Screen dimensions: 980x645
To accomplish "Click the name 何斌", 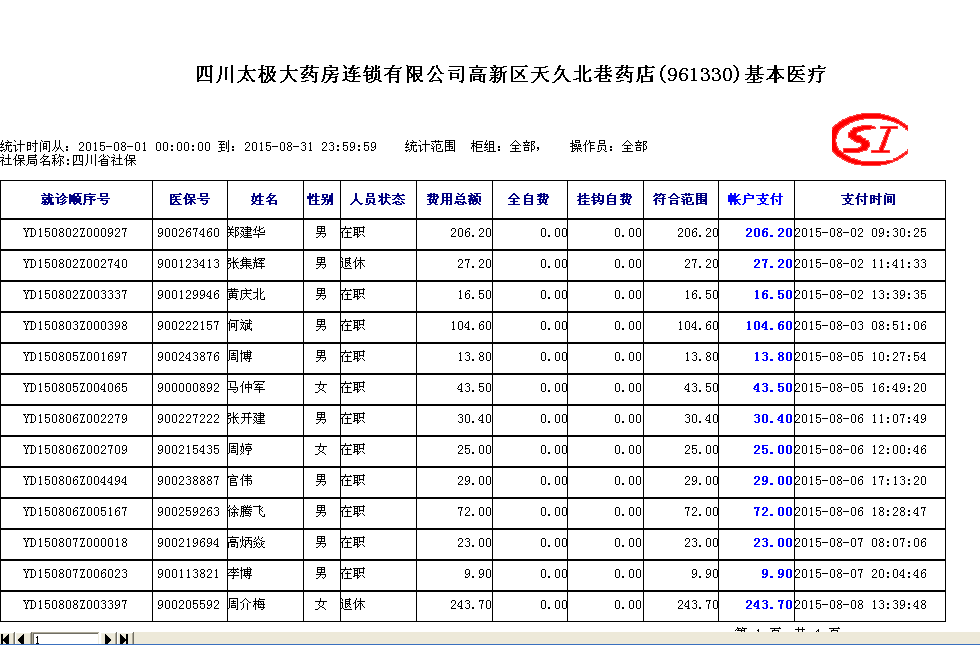I will click(x=241, y=326).
